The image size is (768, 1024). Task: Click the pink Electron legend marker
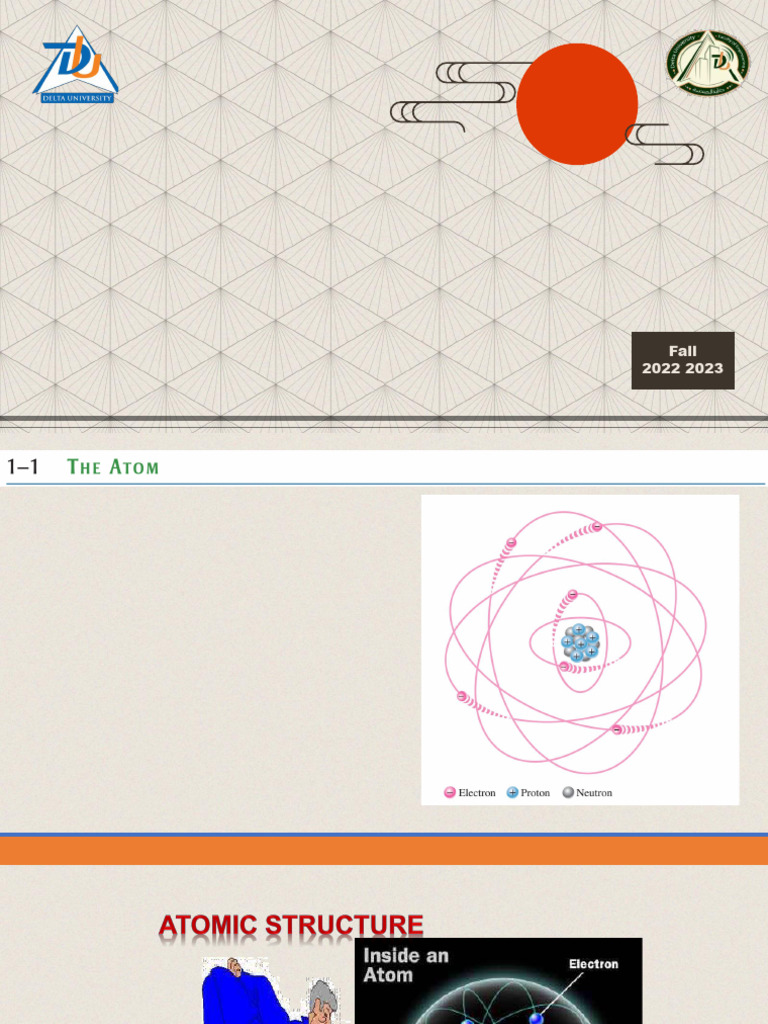449,793
